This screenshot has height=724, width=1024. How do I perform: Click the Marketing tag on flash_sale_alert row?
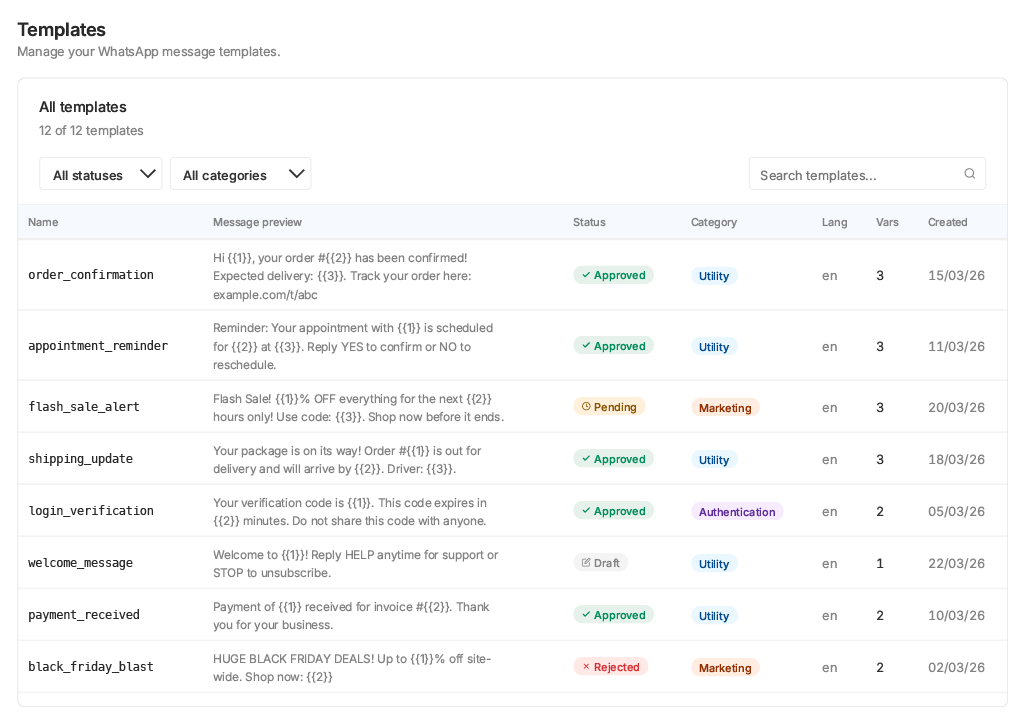(x=725, y=408)
